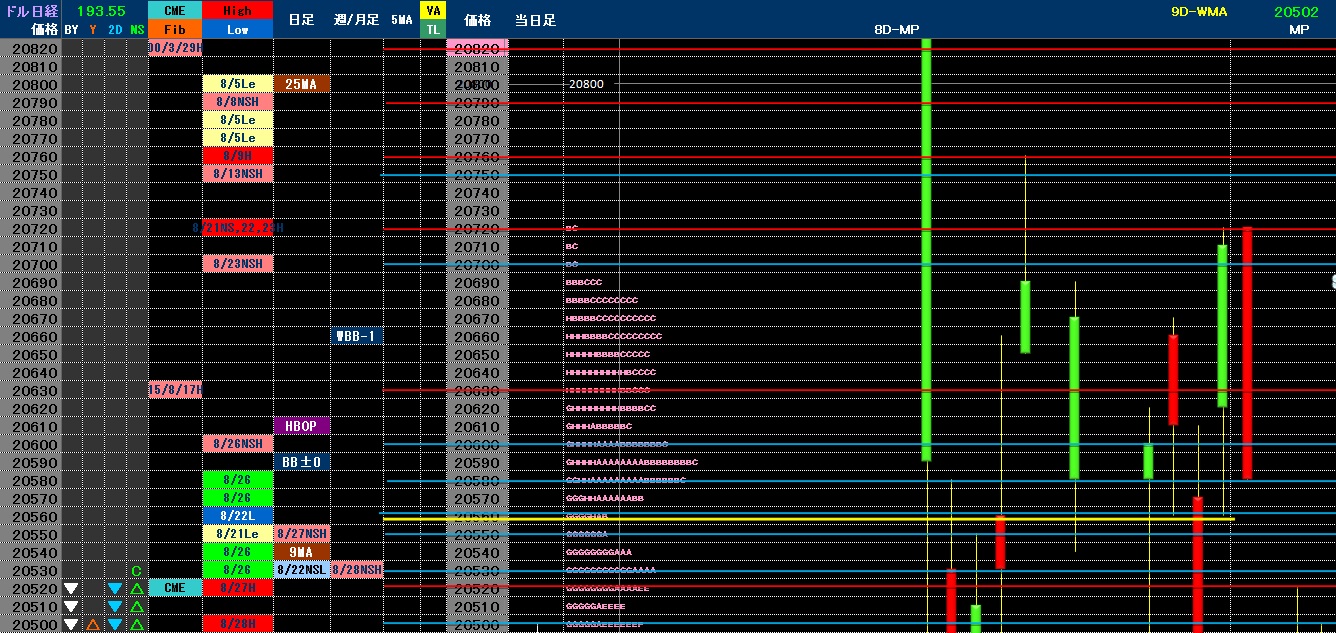
Task: Click the 2D column header
Action: (115, 30)
